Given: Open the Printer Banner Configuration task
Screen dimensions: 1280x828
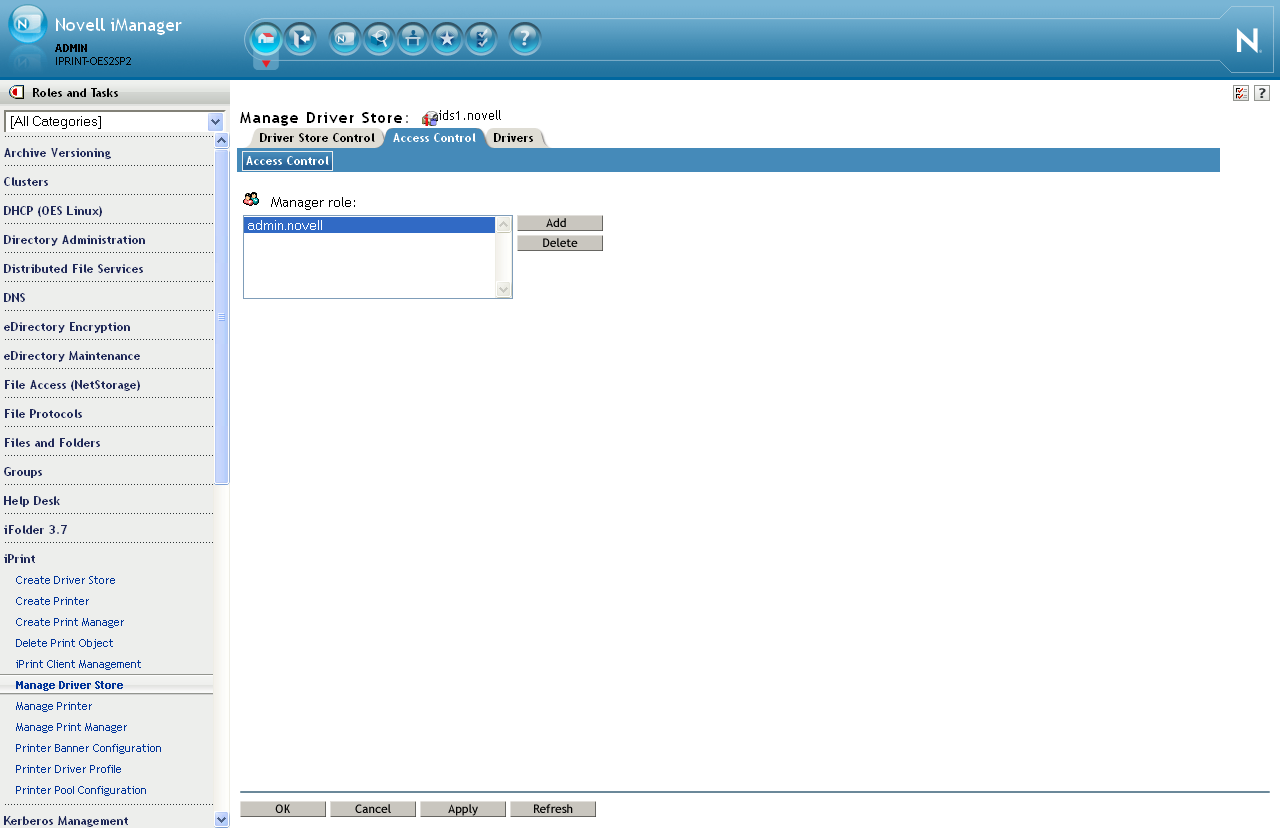Looking at the screenshot, I should [88, 748].
